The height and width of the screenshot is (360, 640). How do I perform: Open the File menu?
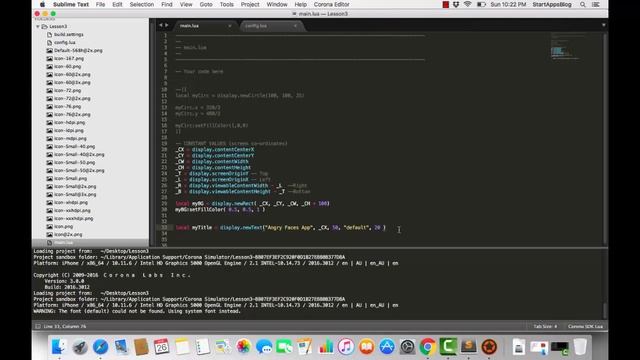pyautogui.click(x=100, y=4)
